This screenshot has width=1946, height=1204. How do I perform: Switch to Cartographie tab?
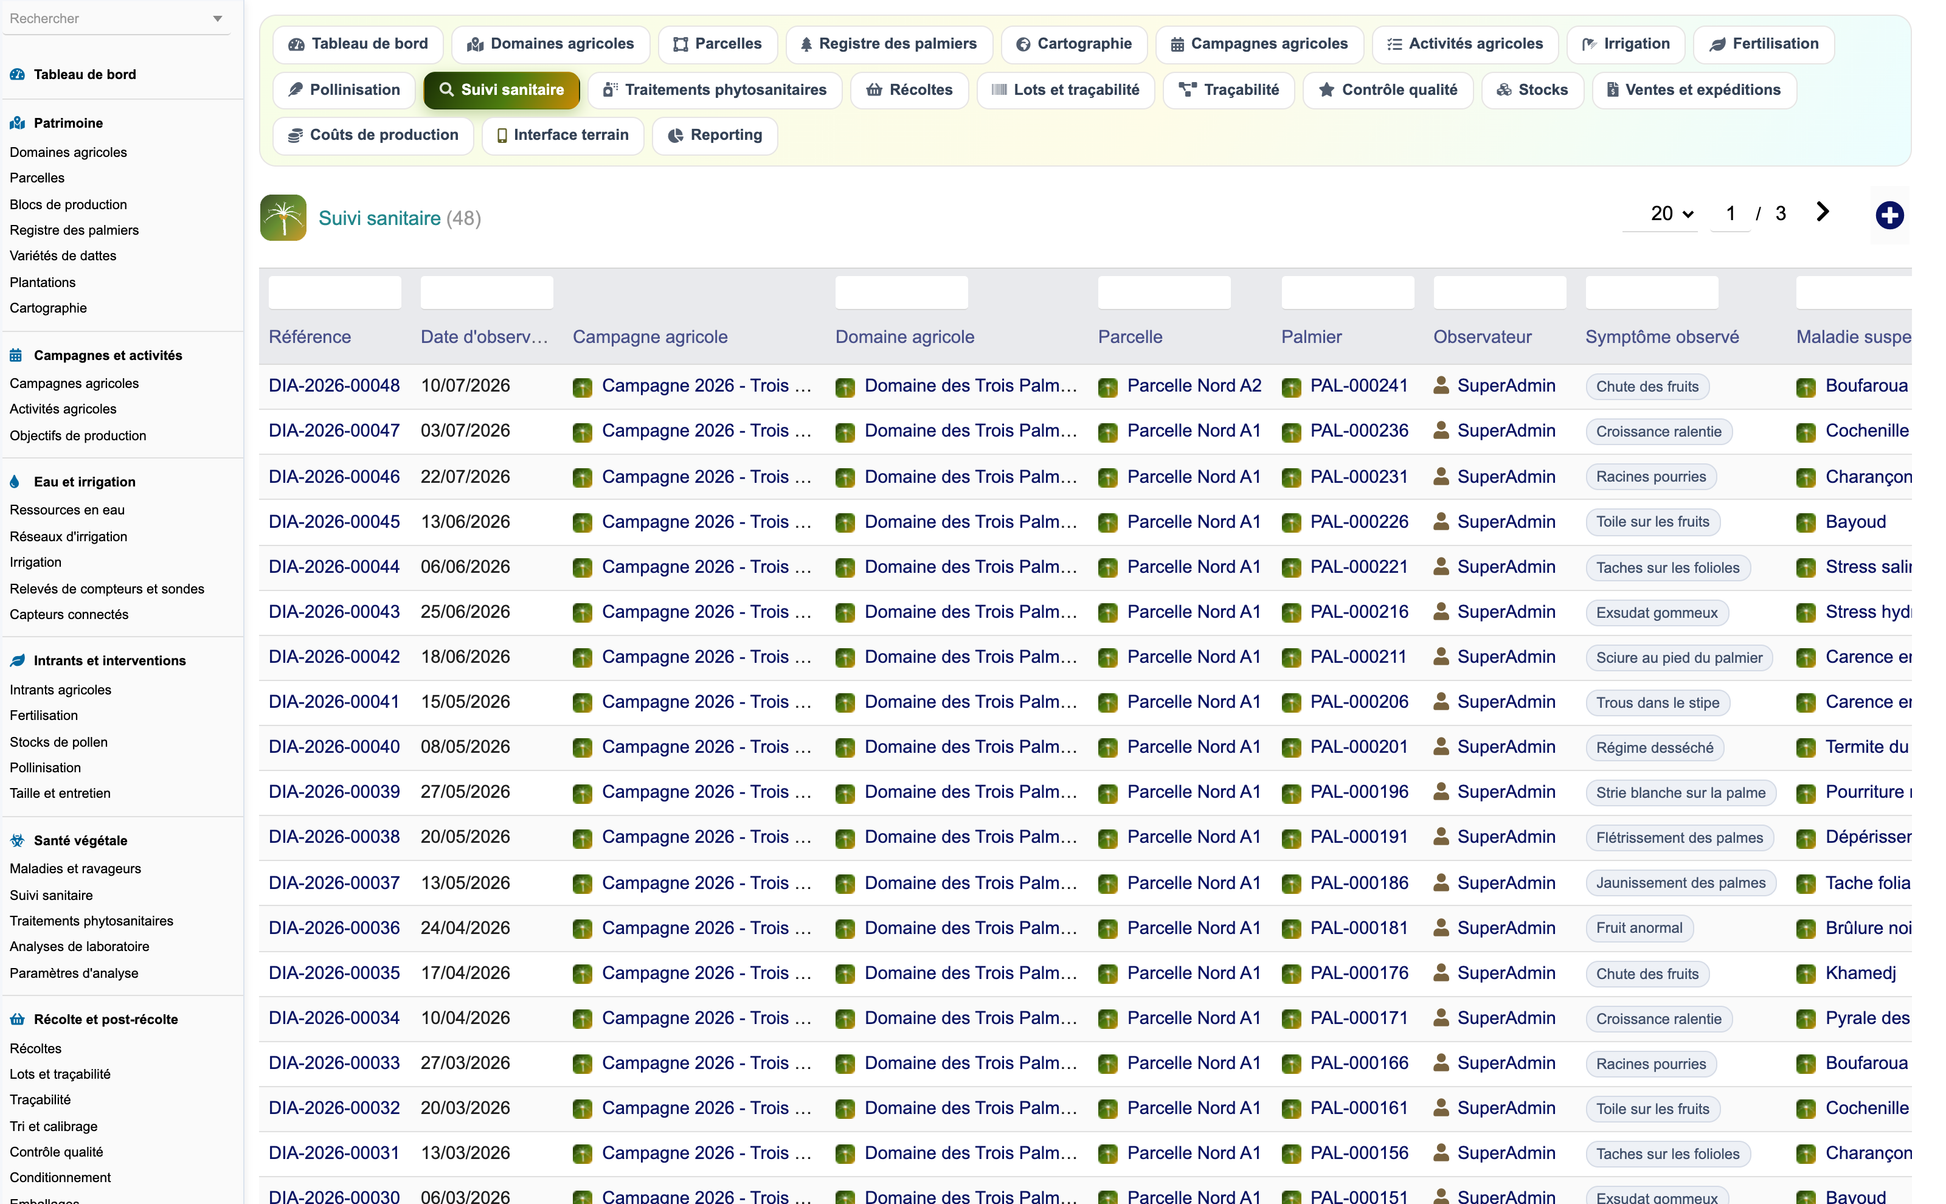pyautogui.click(x=1074, y=44)
